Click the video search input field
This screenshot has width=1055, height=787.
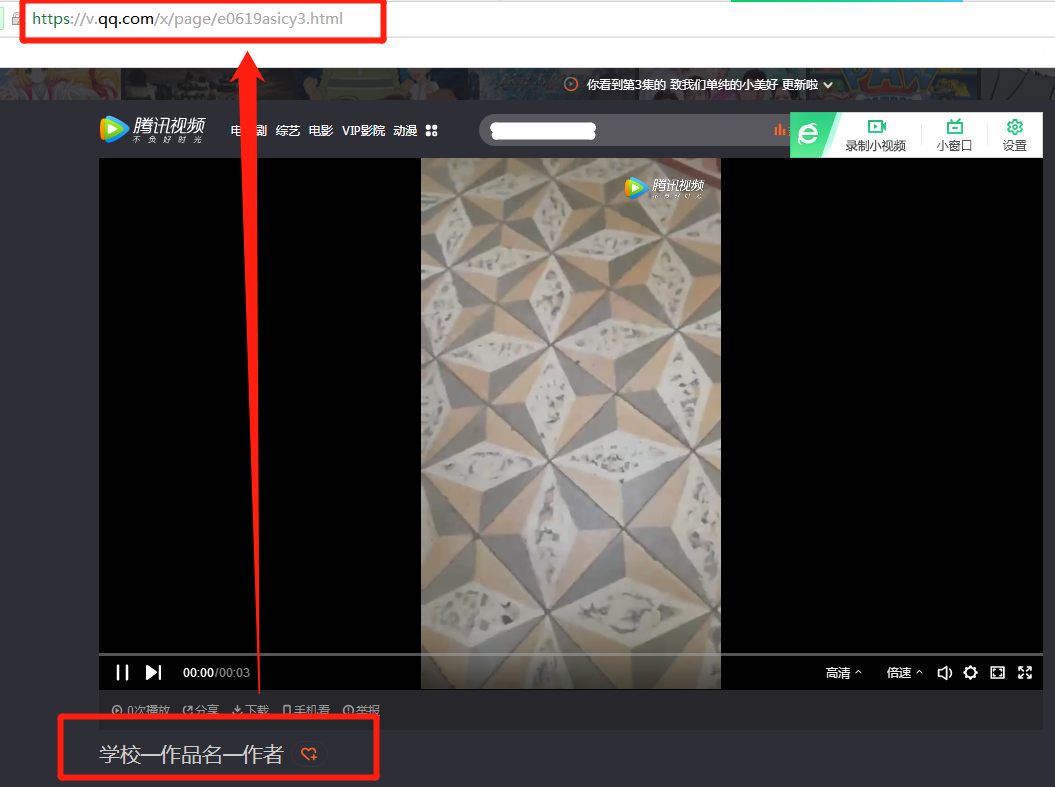(620, 130)
